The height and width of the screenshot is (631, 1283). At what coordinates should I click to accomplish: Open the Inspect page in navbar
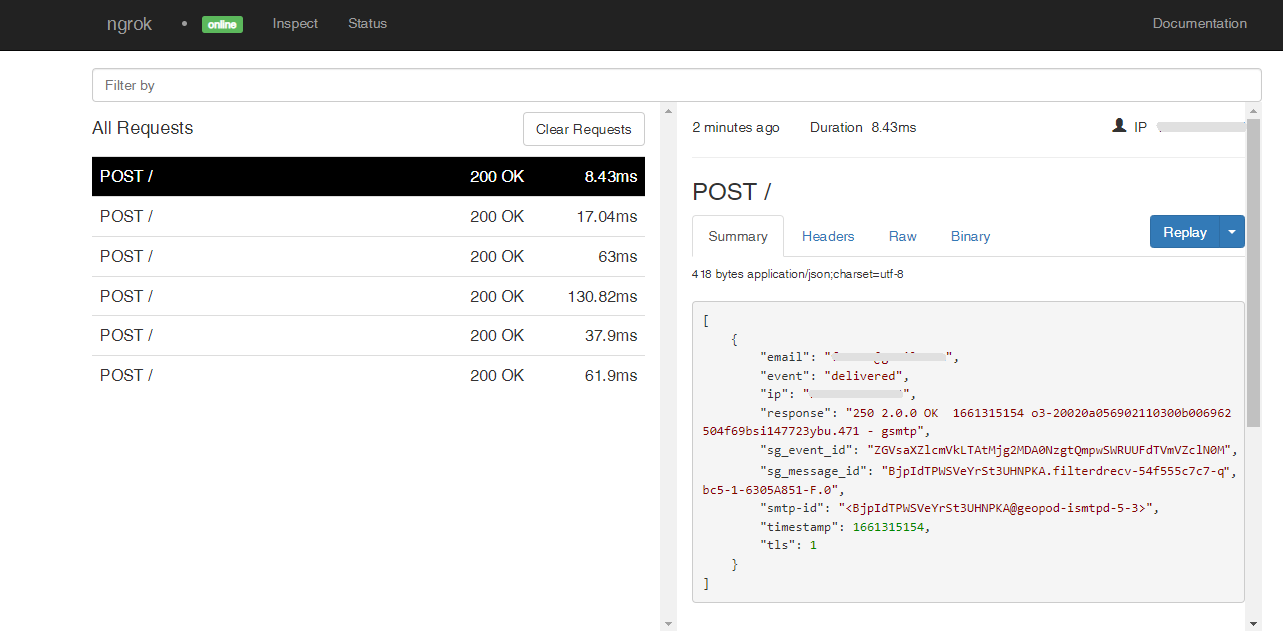(295, 23)
